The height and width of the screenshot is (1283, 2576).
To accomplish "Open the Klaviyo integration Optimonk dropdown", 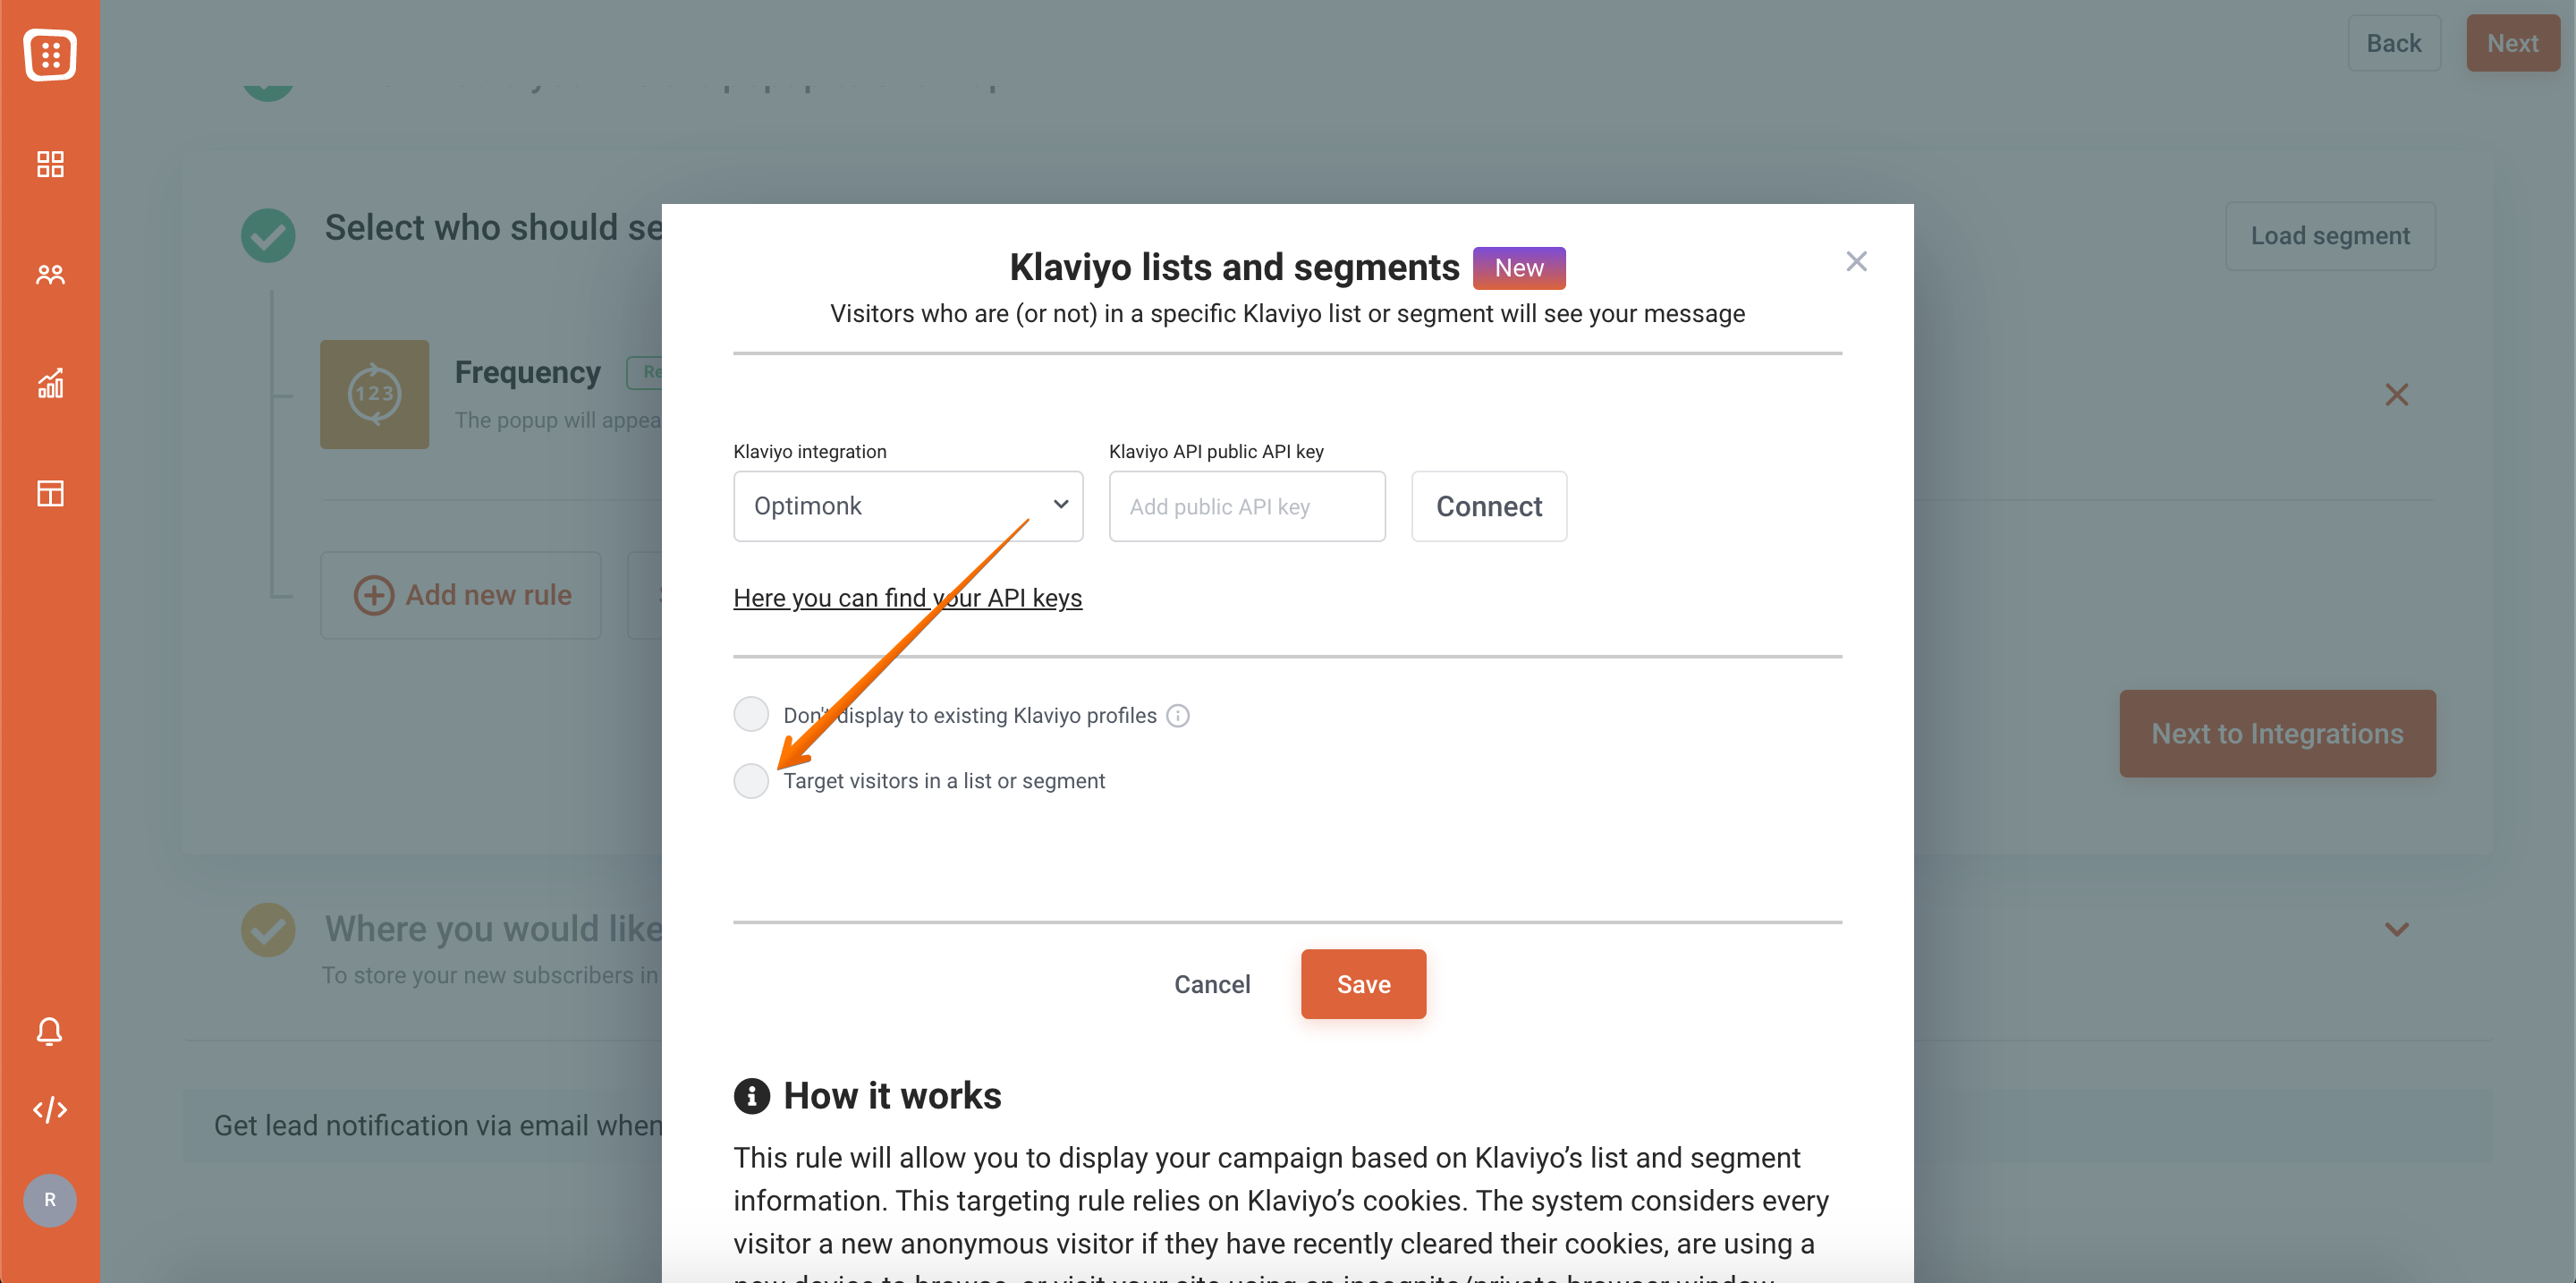I will pos(908,506).
